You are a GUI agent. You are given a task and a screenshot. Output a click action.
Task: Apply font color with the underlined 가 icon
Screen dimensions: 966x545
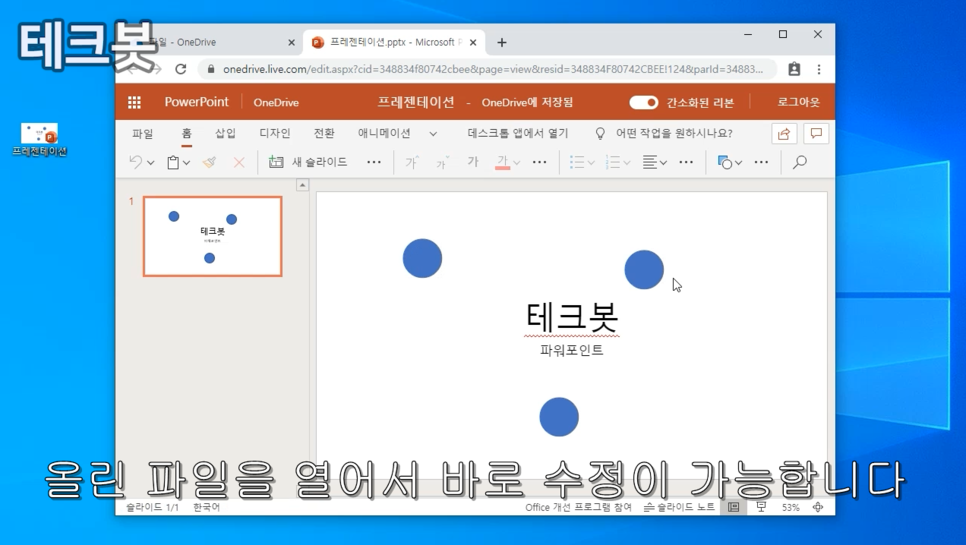[x=502, y=162]
